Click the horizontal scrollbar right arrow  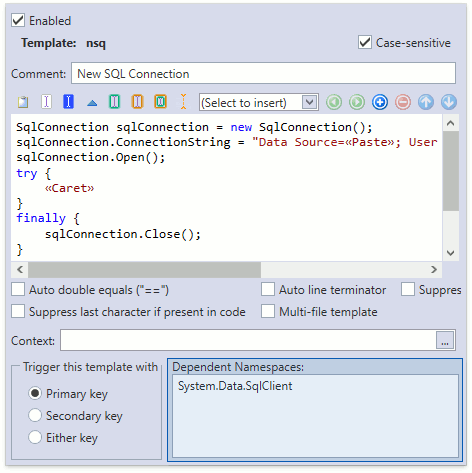pyautogui.click(x=434, y=269)
